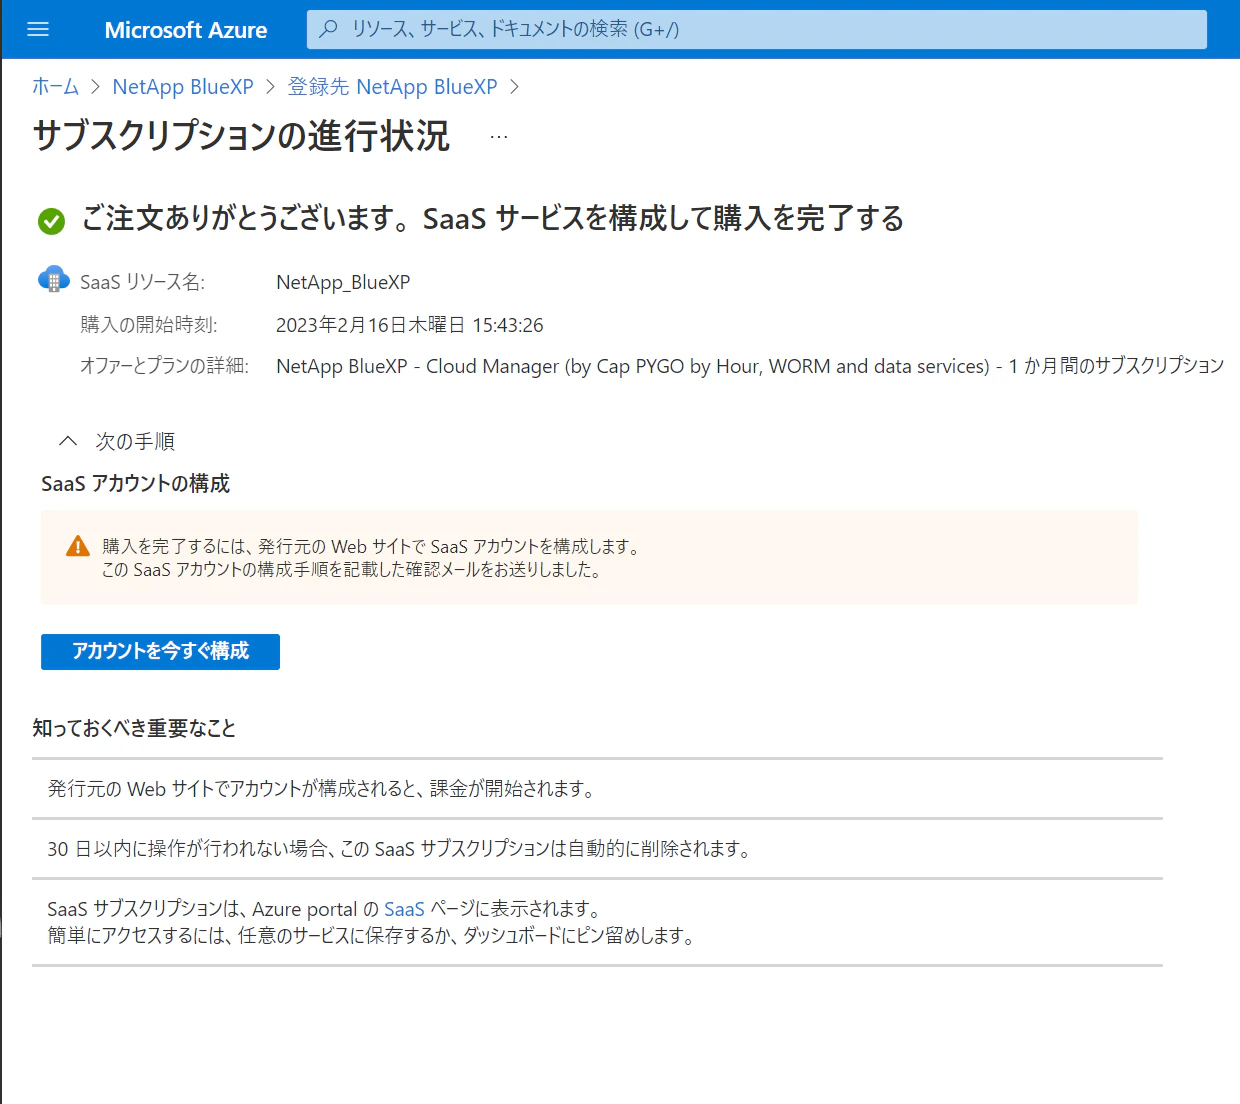
Task: Open 登録先 NetApp BlueXP breadcrumb
Action: (393, 87)
